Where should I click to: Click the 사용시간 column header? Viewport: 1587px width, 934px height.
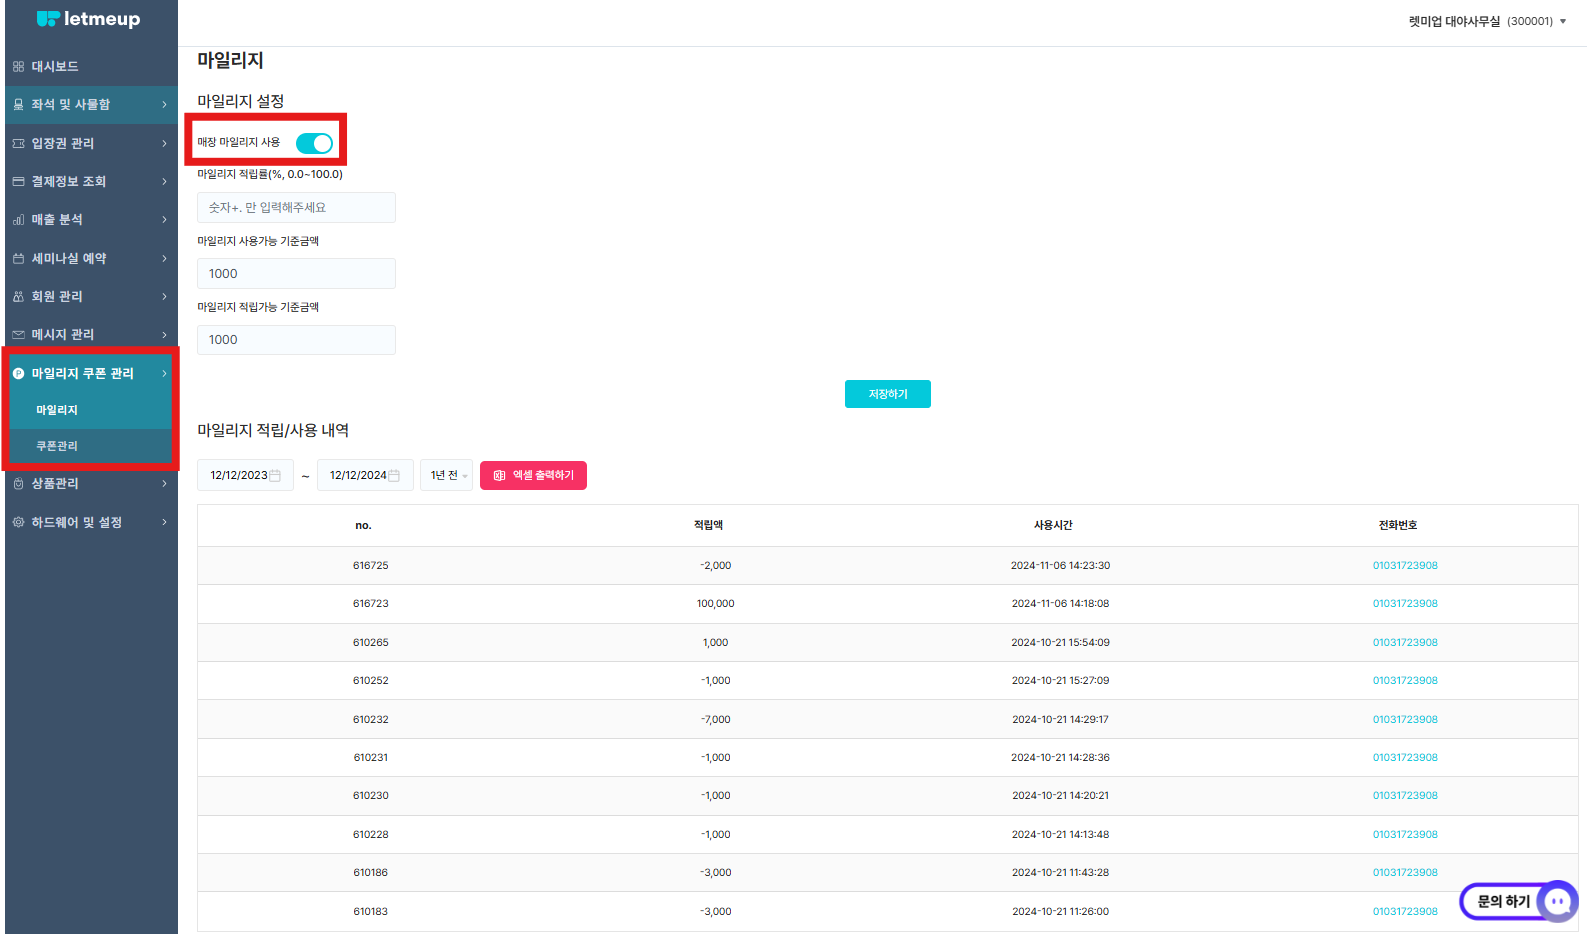coord(1053,526)
